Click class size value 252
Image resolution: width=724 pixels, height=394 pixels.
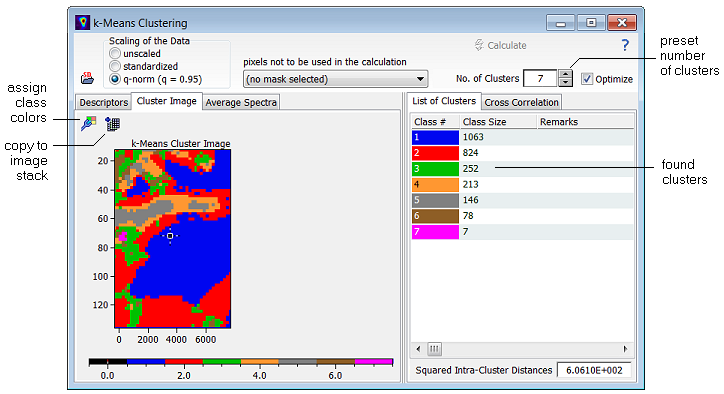point(471,169)
